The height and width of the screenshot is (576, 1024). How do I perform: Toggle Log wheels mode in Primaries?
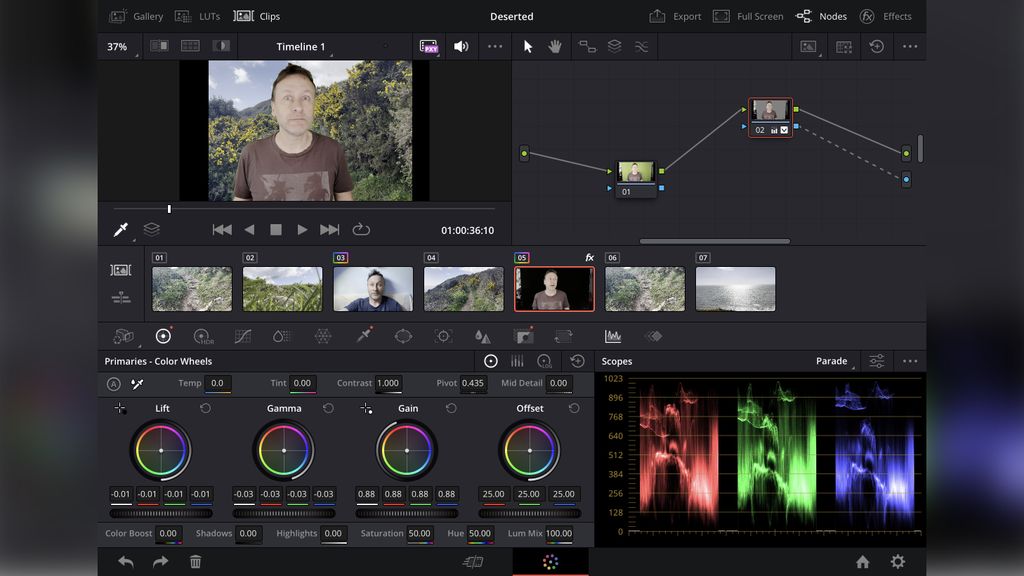pyautogui.click(x=545, y=361)
